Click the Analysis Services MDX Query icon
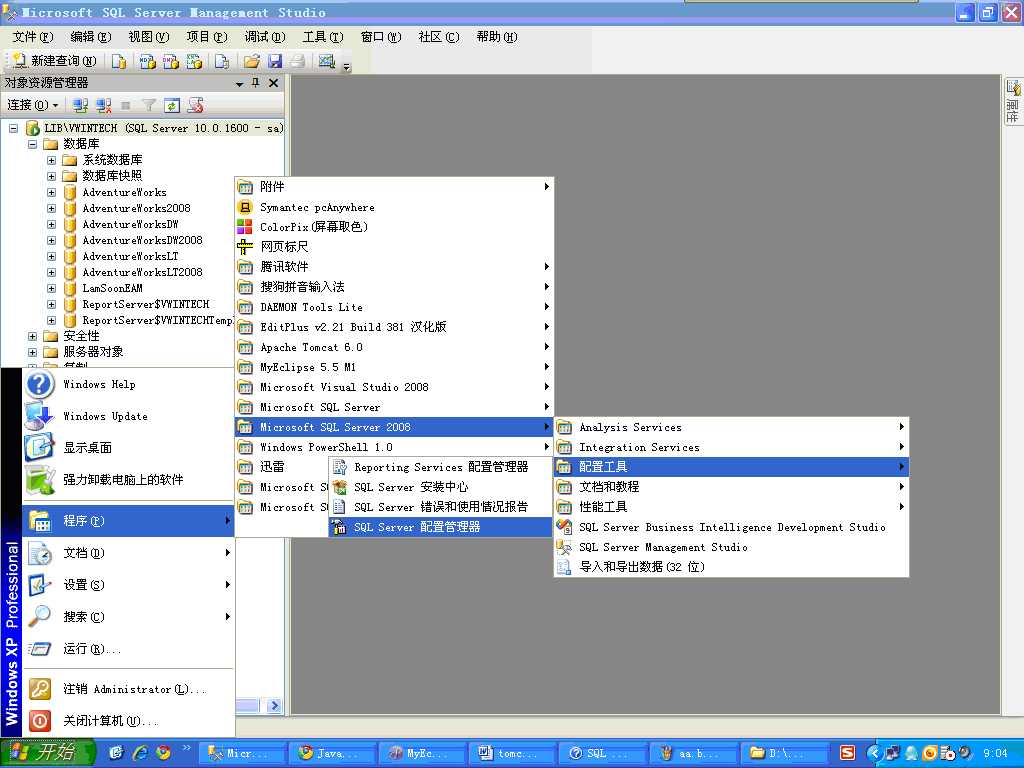The width and height of the screenshot is (1024, 768). click(148, 61)
